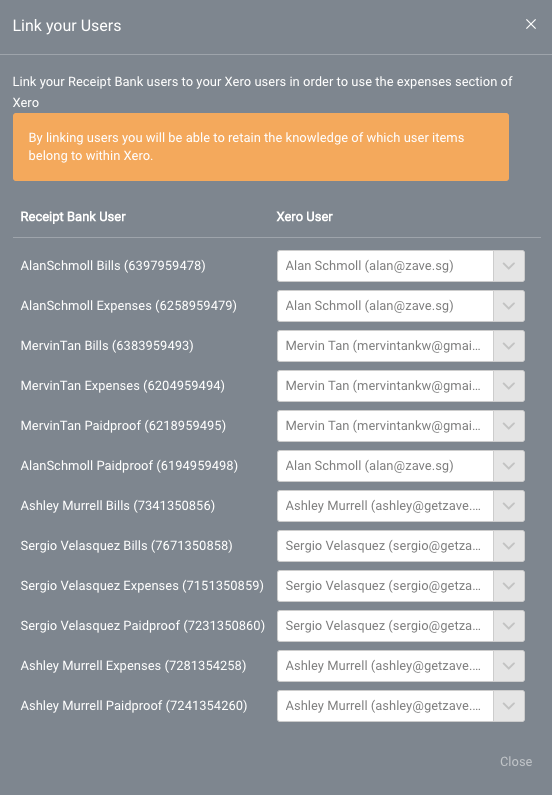Close the Link your Users dialog via X
The width and height of the screenshot is (552, 795).
click(531, 24)
